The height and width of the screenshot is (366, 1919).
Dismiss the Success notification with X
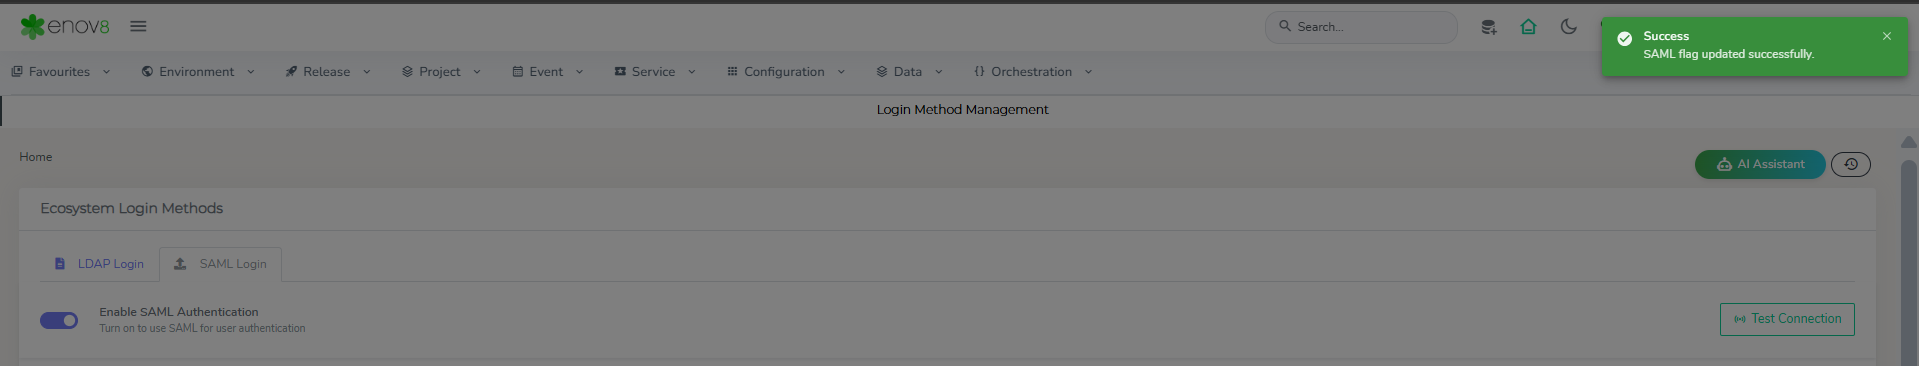coord(1887,36)
